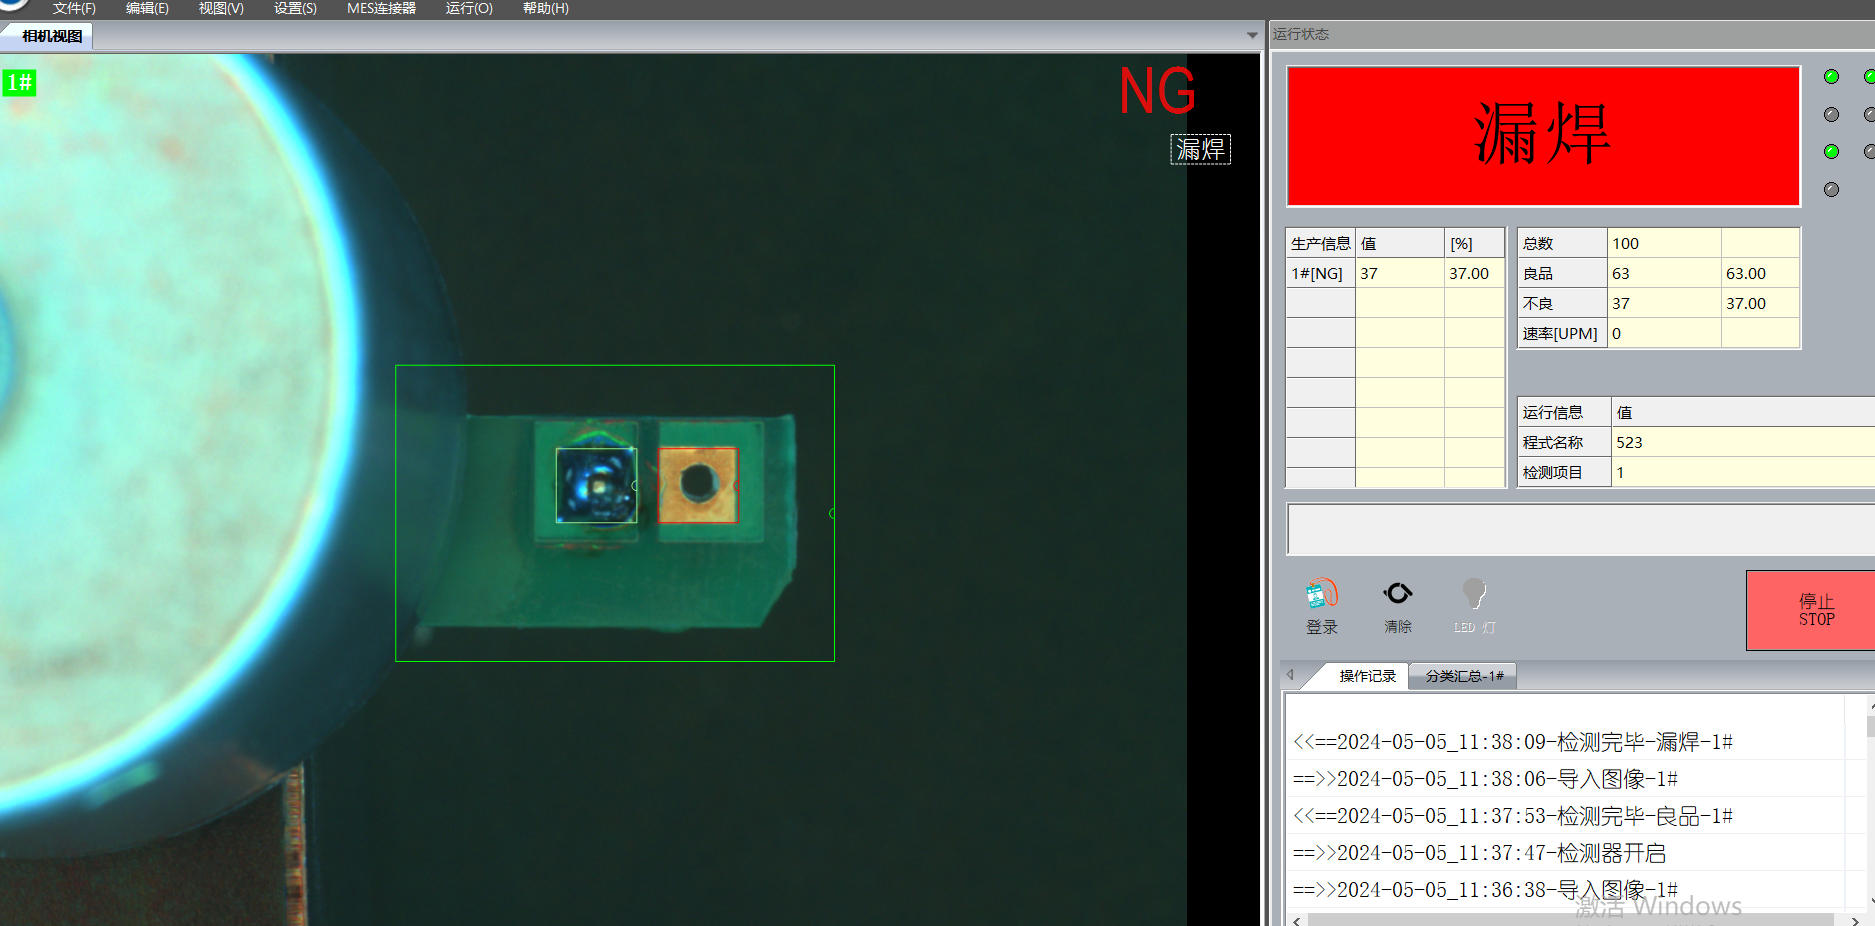1875x926 pixels.
Task: Click the large red 漏焊 status banner
Action: click(1543, 136)
